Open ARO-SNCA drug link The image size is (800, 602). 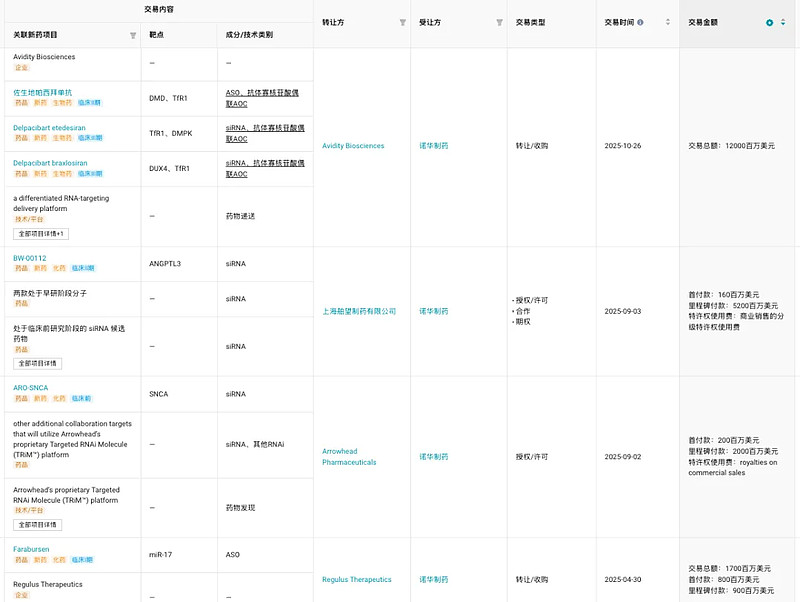(31, 388)
